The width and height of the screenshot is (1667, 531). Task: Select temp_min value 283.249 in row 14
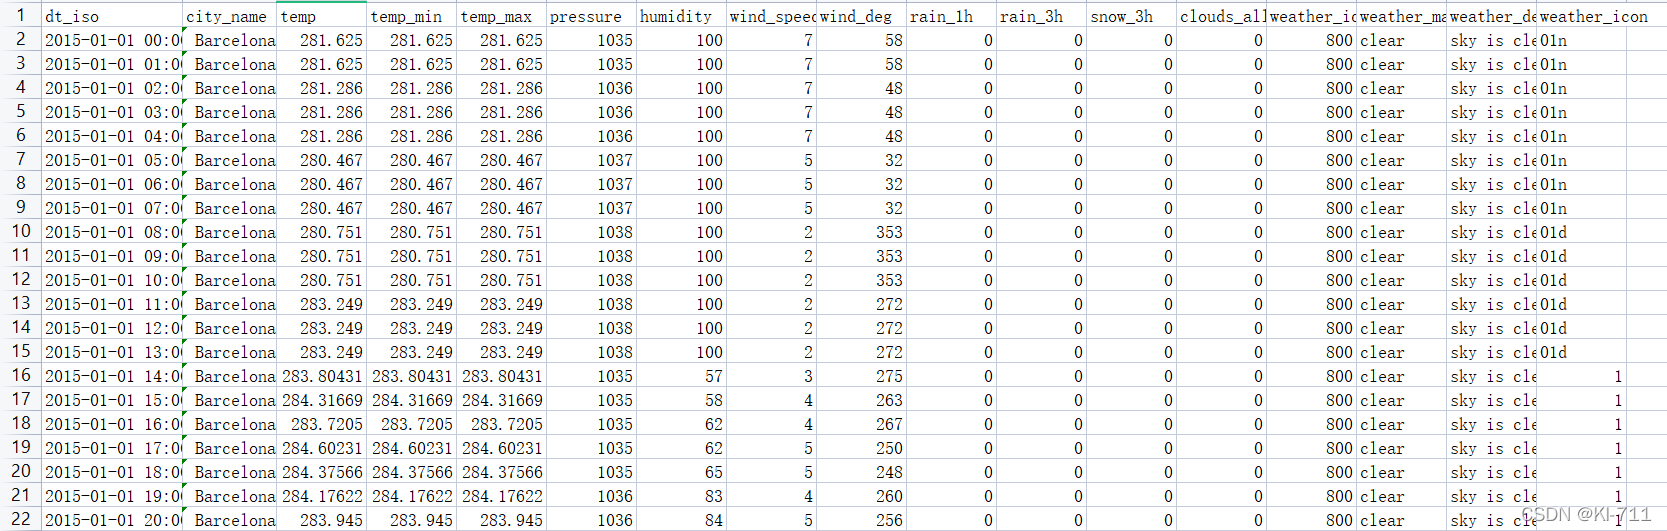(x=411, y=328)
